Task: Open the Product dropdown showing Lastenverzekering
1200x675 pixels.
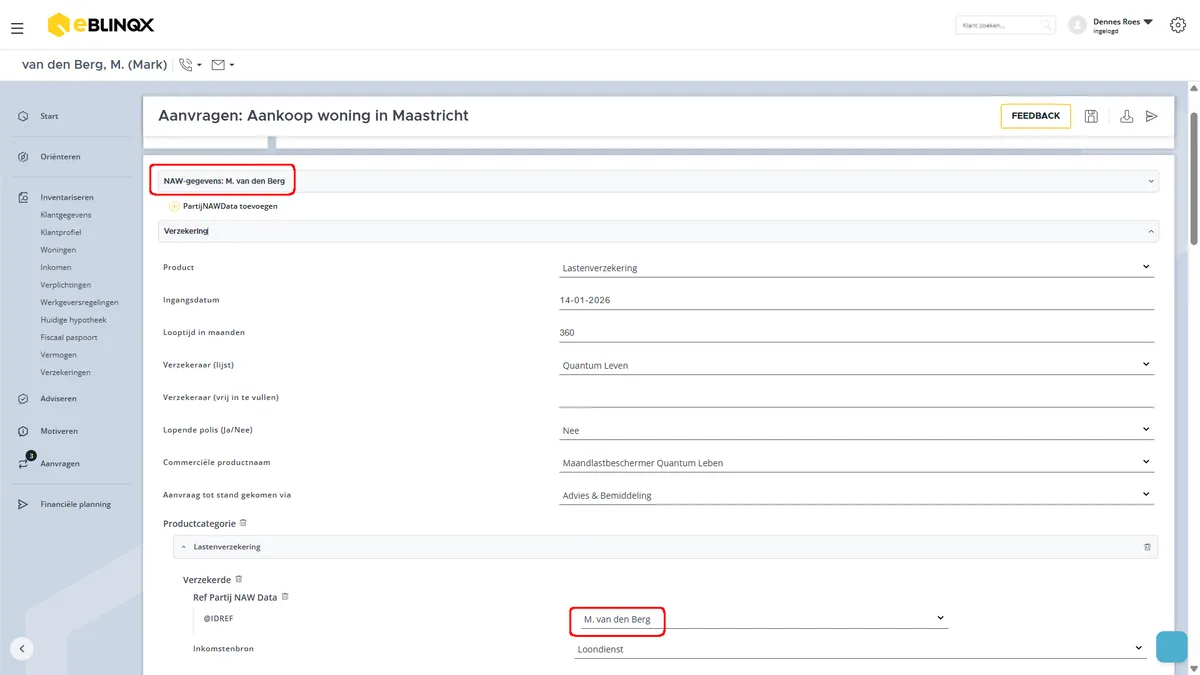Action: 856,267
